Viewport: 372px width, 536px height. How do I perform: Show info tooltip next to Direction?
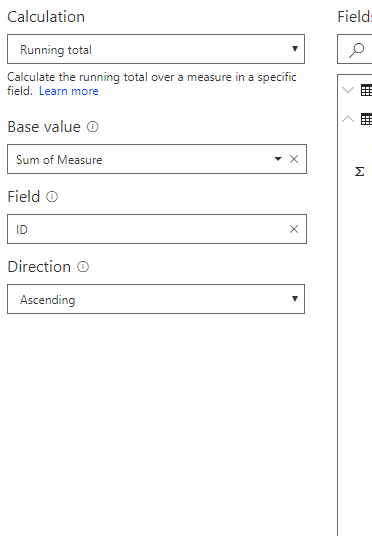tap(83, 267)
